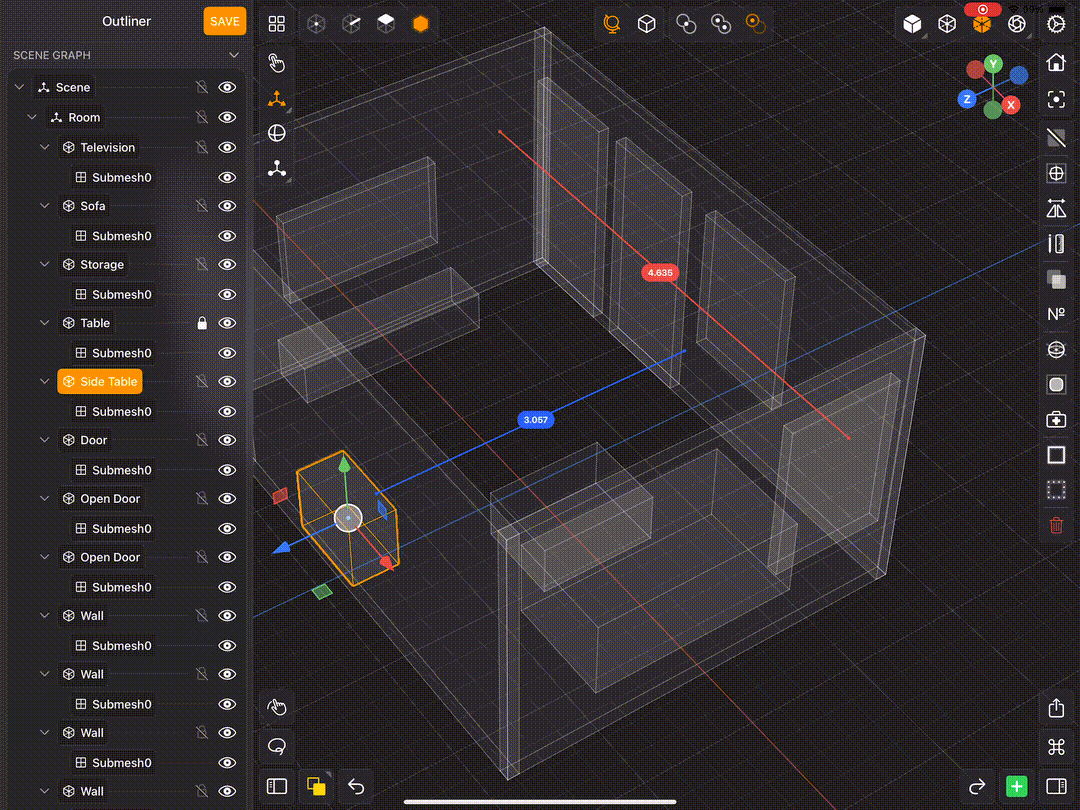
Task: Open the command key shortcuts icon
Action: (1055, 747)
